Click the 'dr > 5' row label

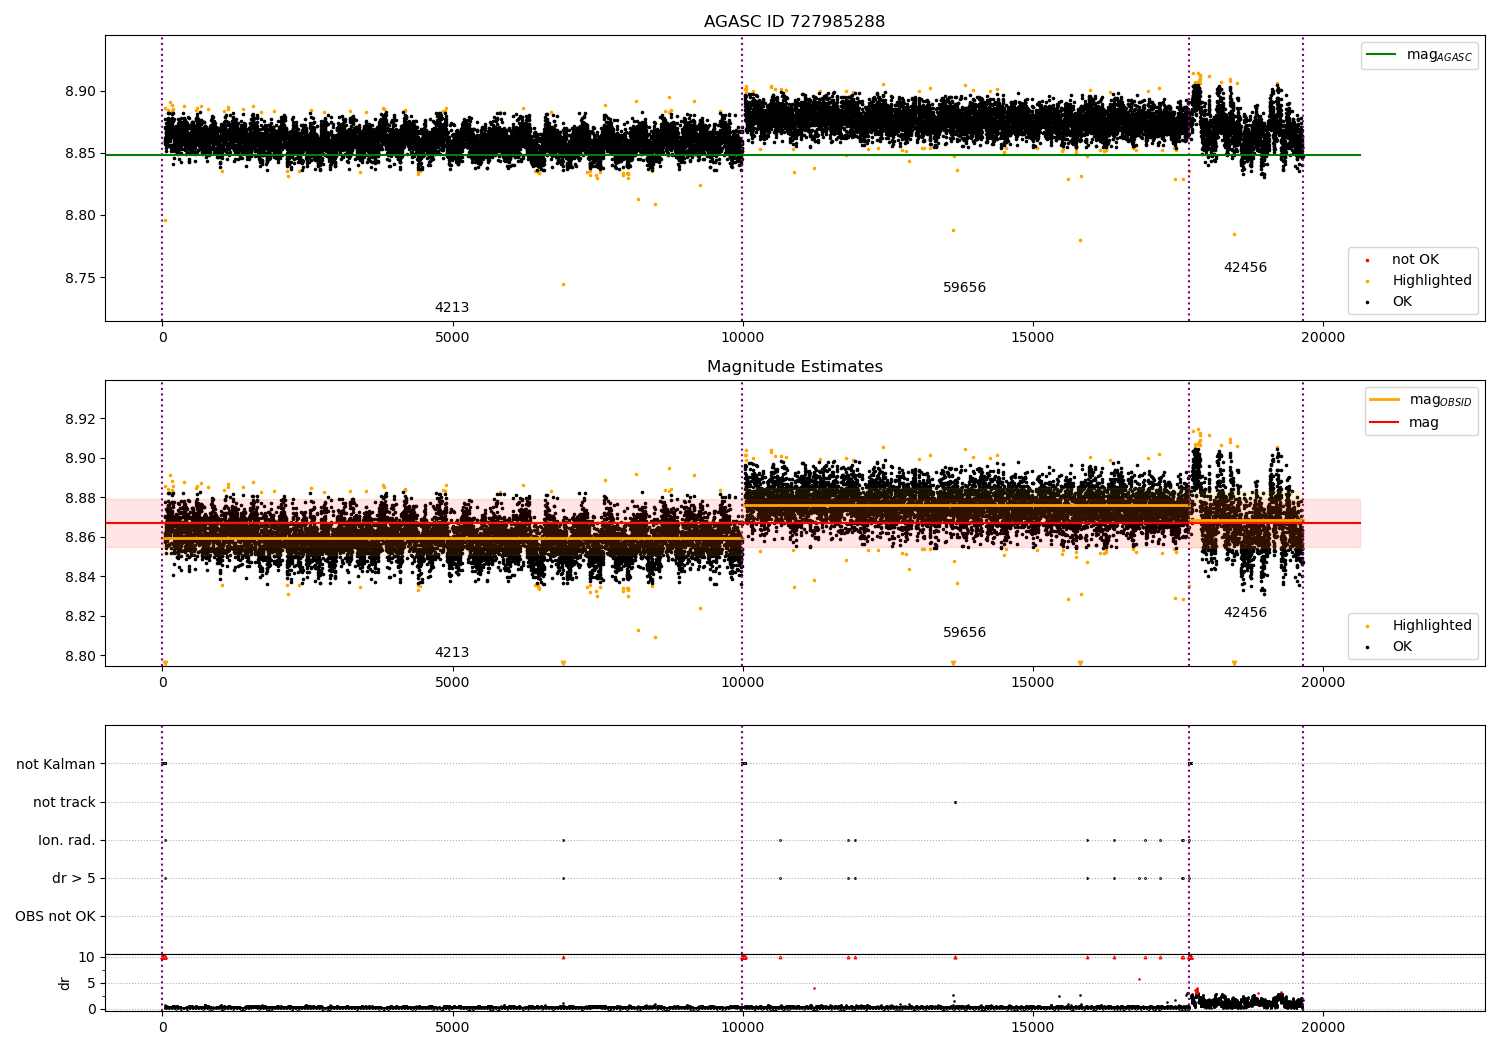pyautogui.click(x=74, y=878)
